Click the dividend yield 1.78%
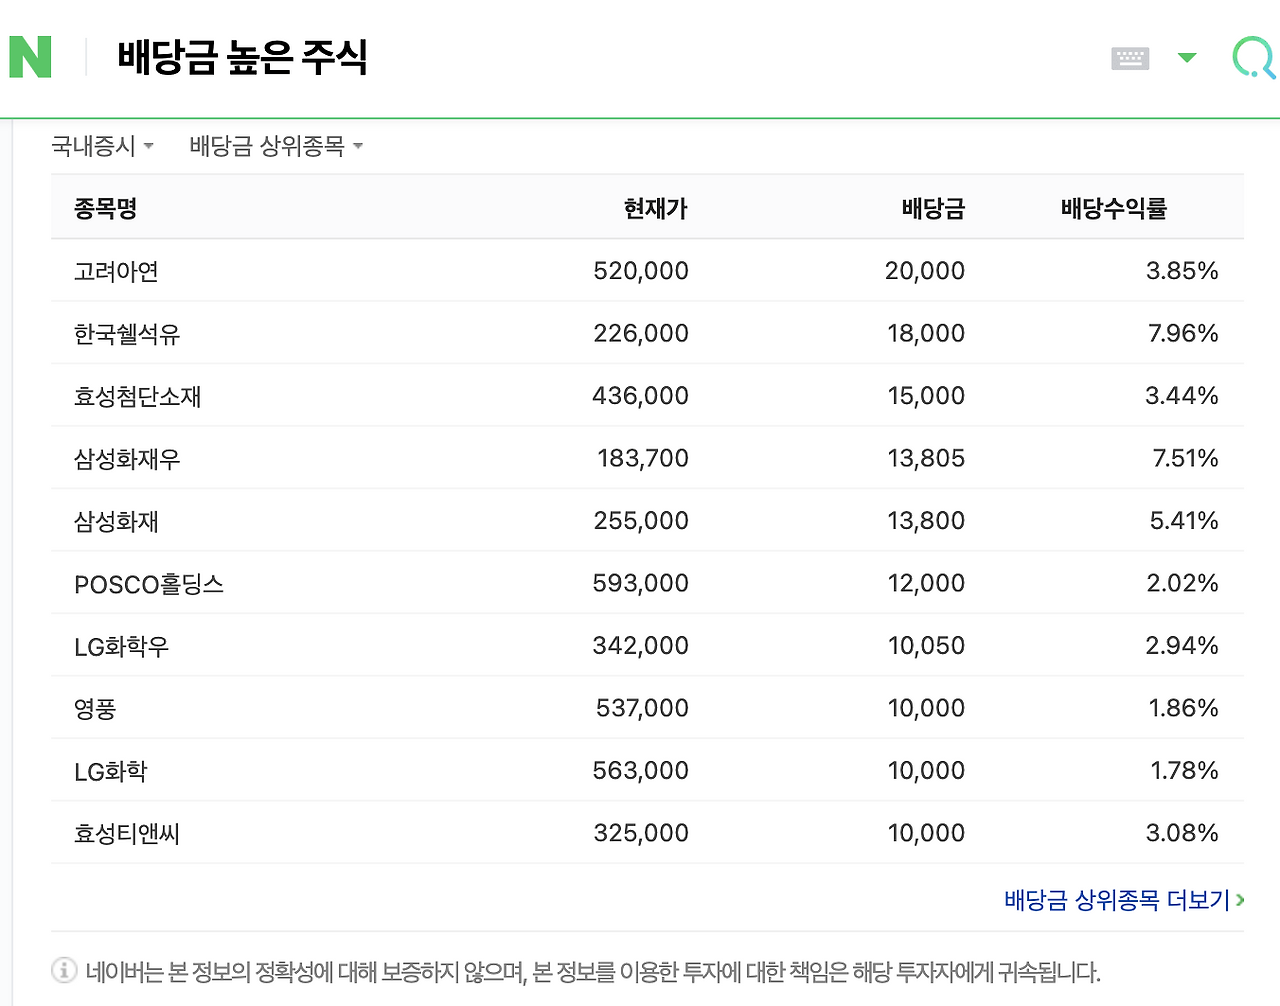Viewport: 1280px width, 1006px height. click(x=1184, y=771)
